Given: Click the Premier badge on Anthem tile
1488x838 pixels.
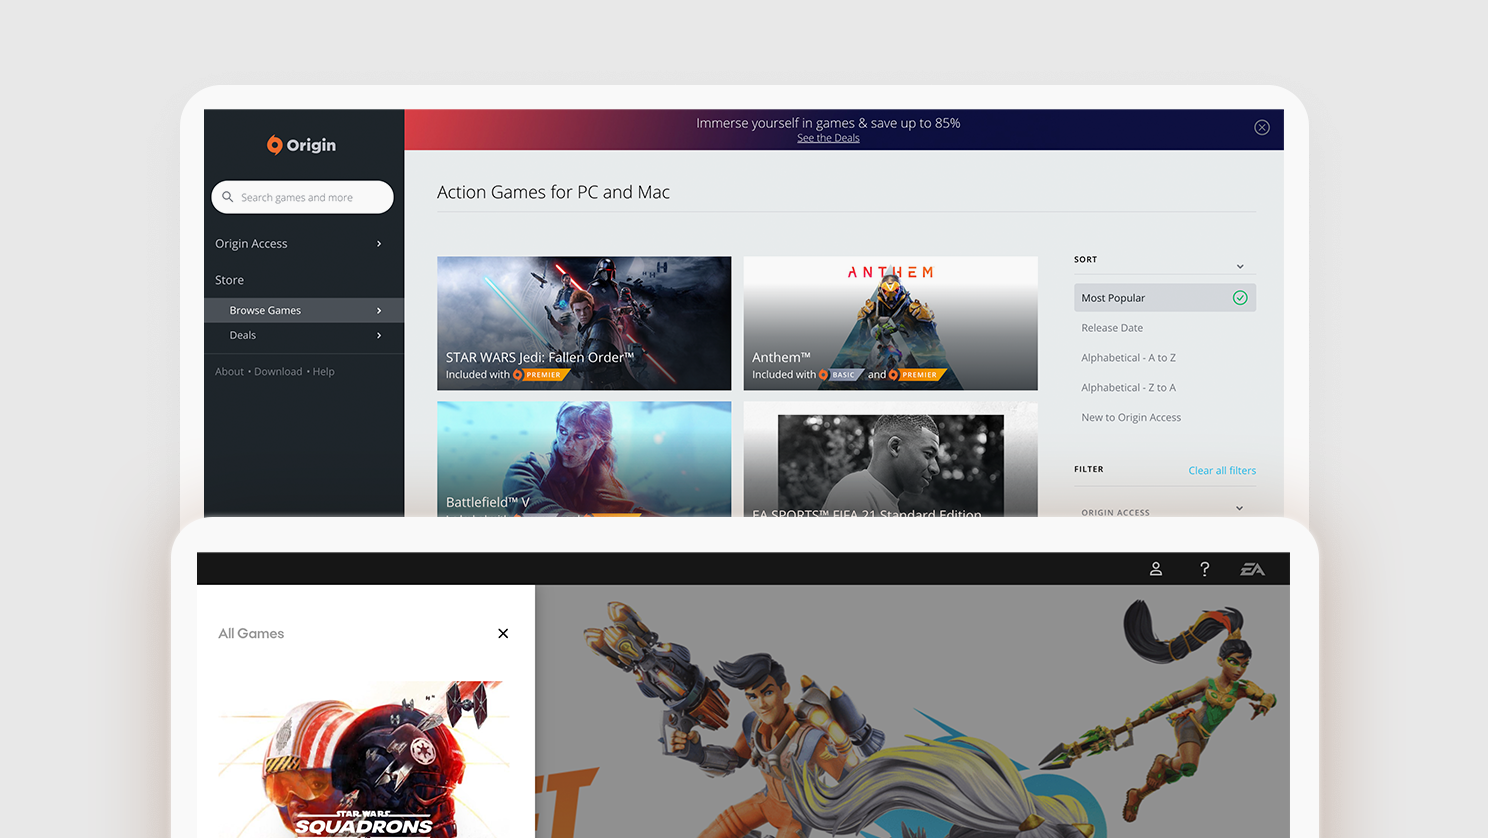Looking at the screenshot, I should tap(917, 375).
